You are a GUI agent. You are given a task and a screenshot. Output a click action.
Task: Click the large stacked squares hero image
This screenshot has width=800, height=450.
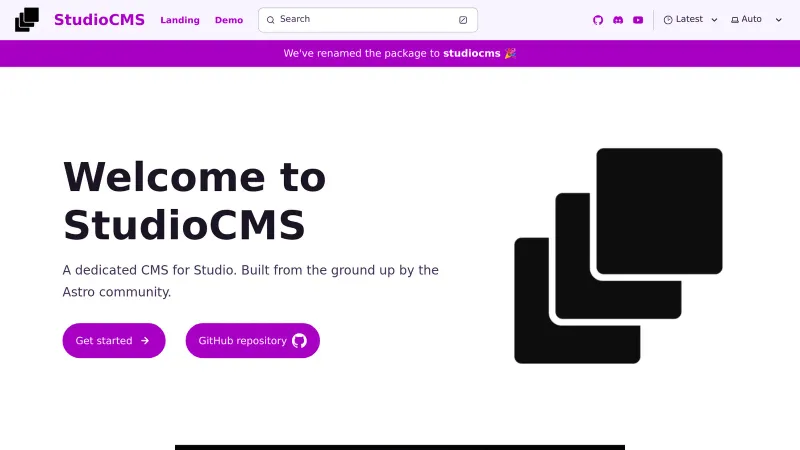618,255
